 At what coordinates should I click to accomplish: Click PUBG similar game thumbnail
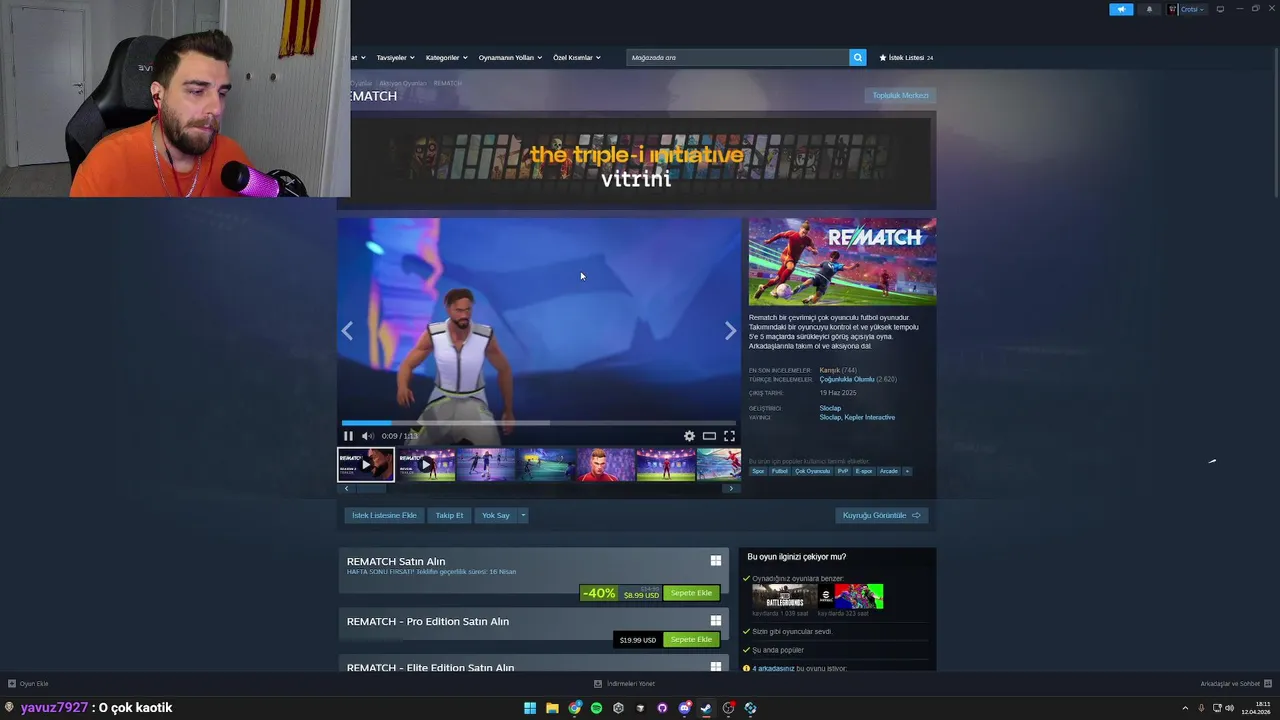(784, 596)
